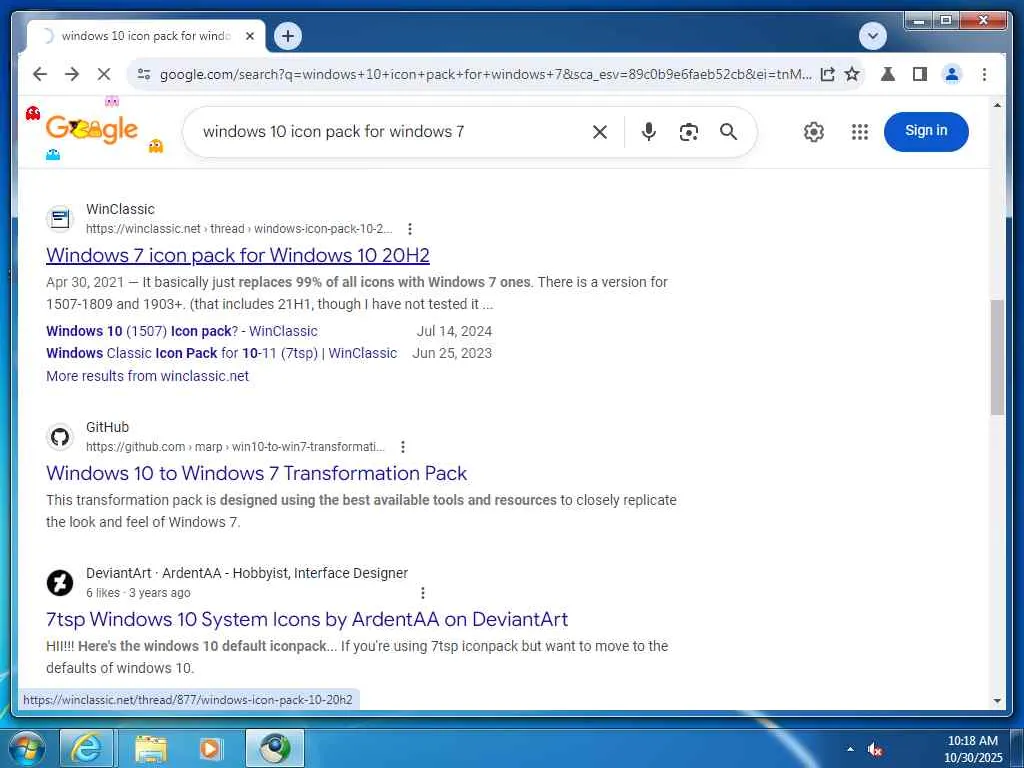Share this page icon in address bar
The height and width of the screenshot is (768, 1024).
(827, 74)
